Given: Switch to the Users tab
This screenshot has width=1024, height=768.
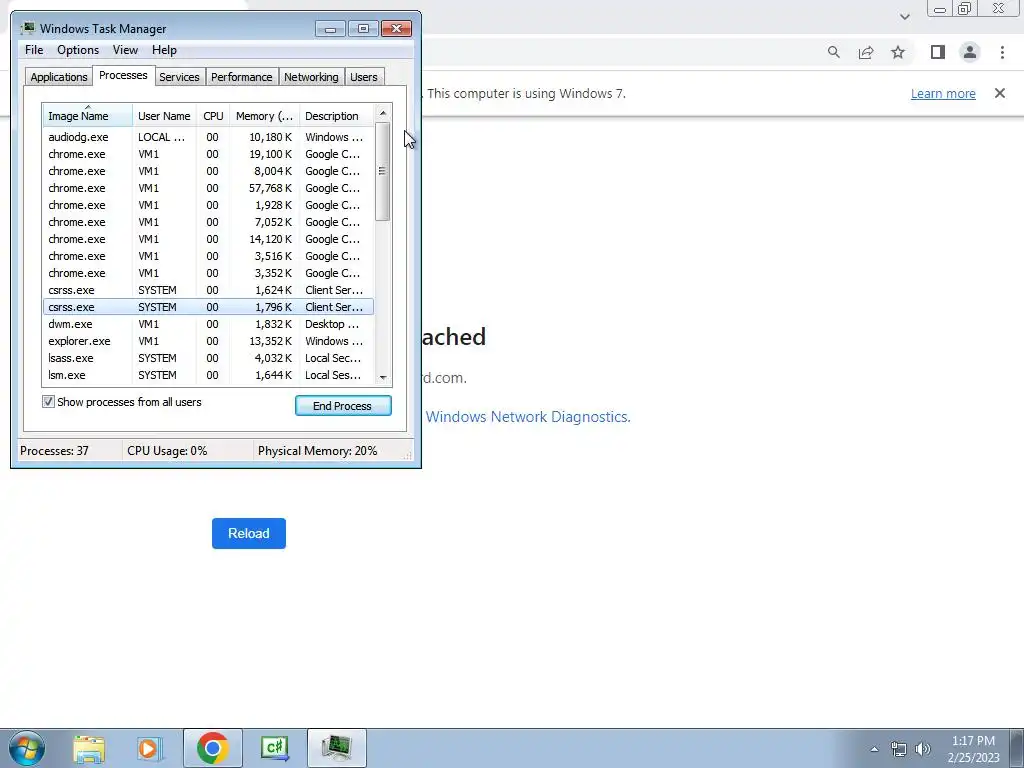Looking at the screenshot, I should pos(363,77).
